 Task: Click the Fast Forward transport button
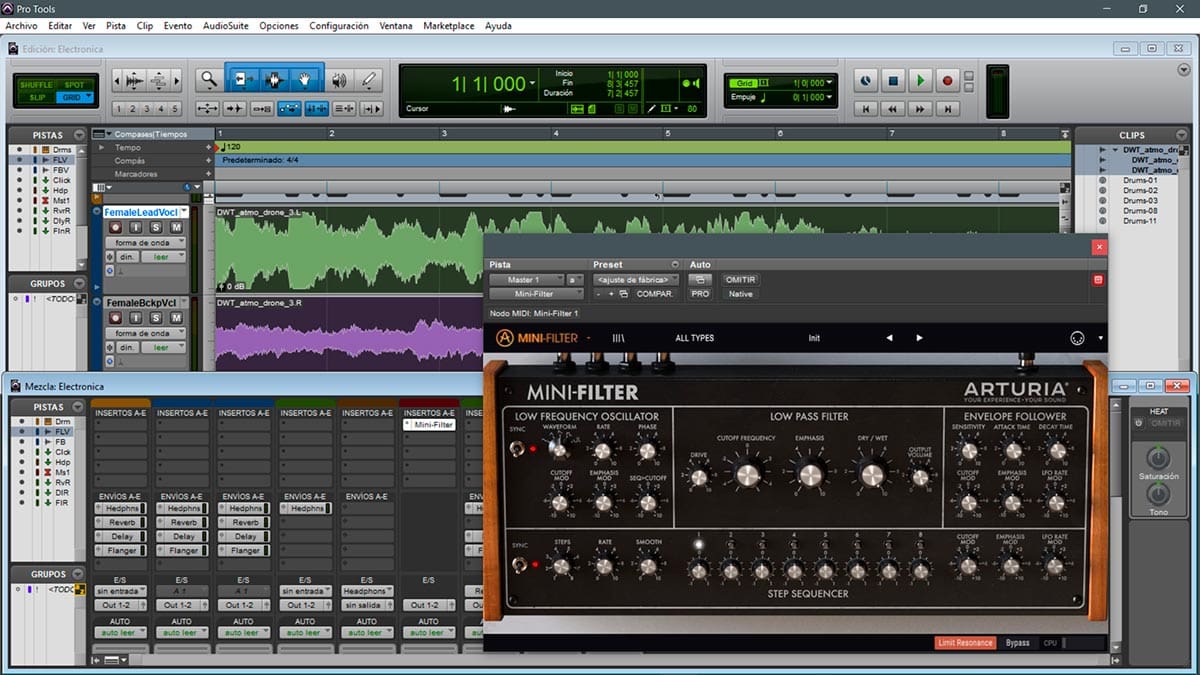coord(920,108)
